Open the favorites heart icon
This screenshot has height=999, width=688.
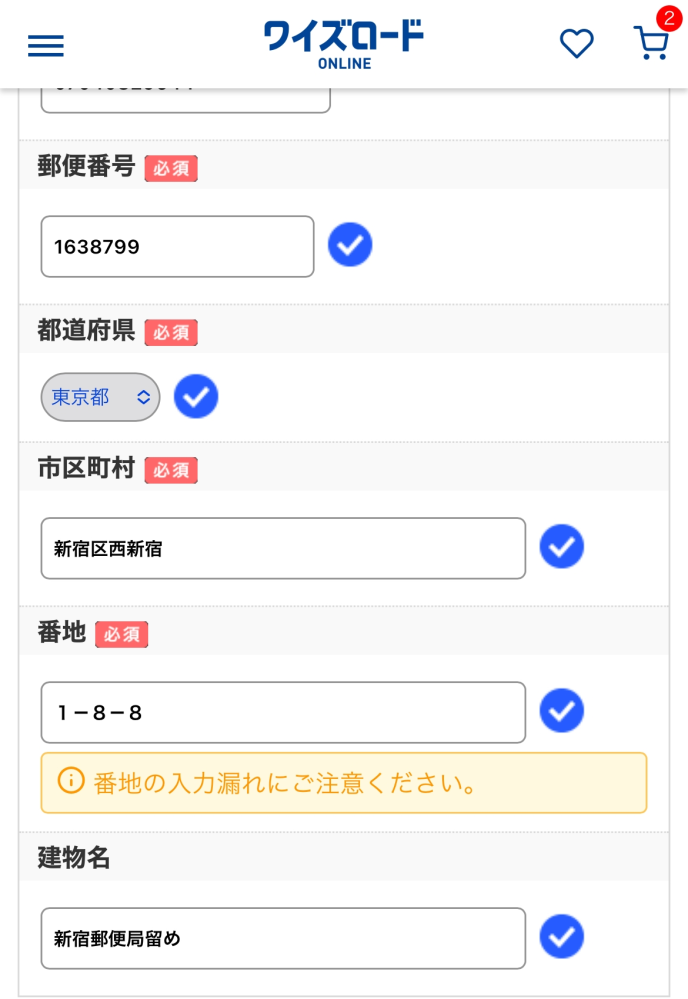point(577,44)
